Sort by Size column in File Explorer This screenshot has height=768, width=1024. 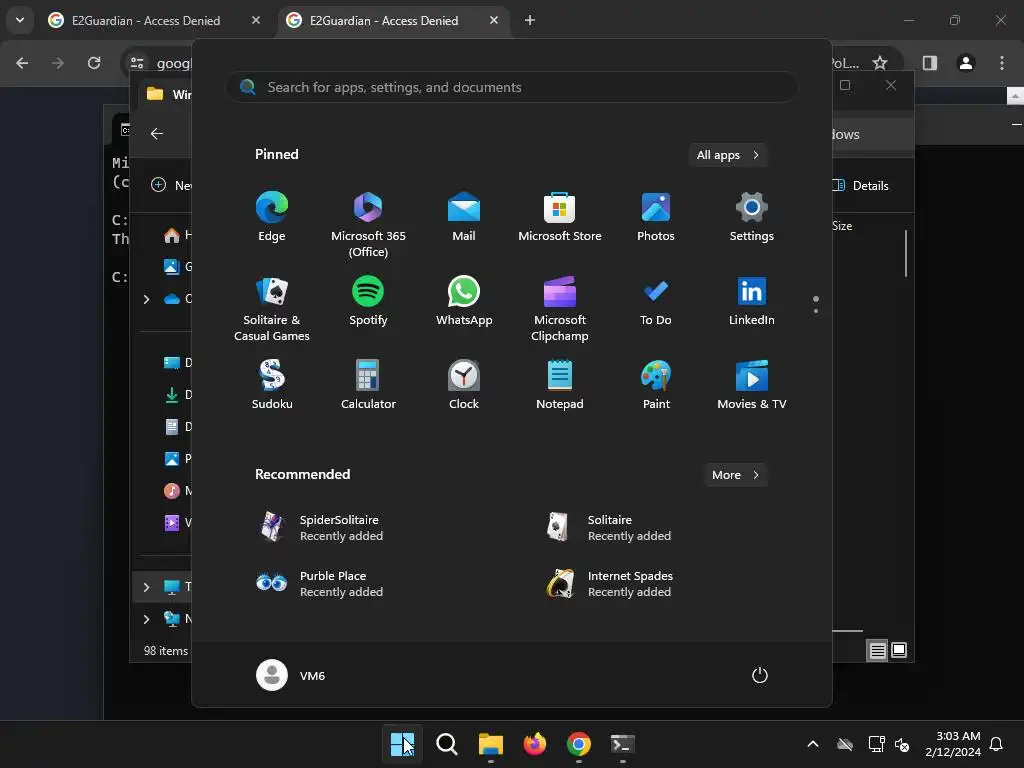(842, 226)
